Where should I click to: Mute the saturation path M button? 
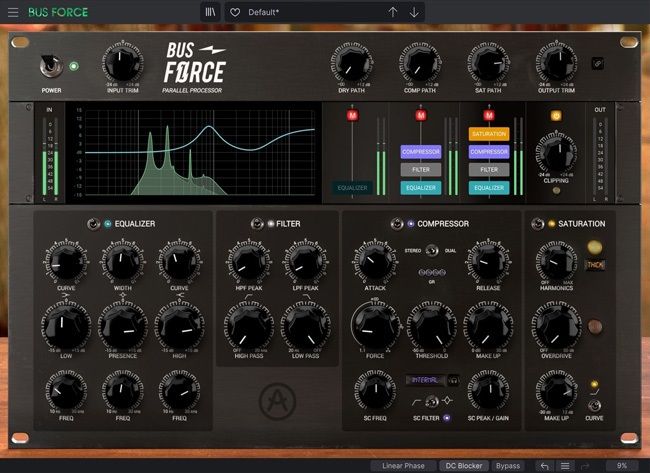(489, 115)
